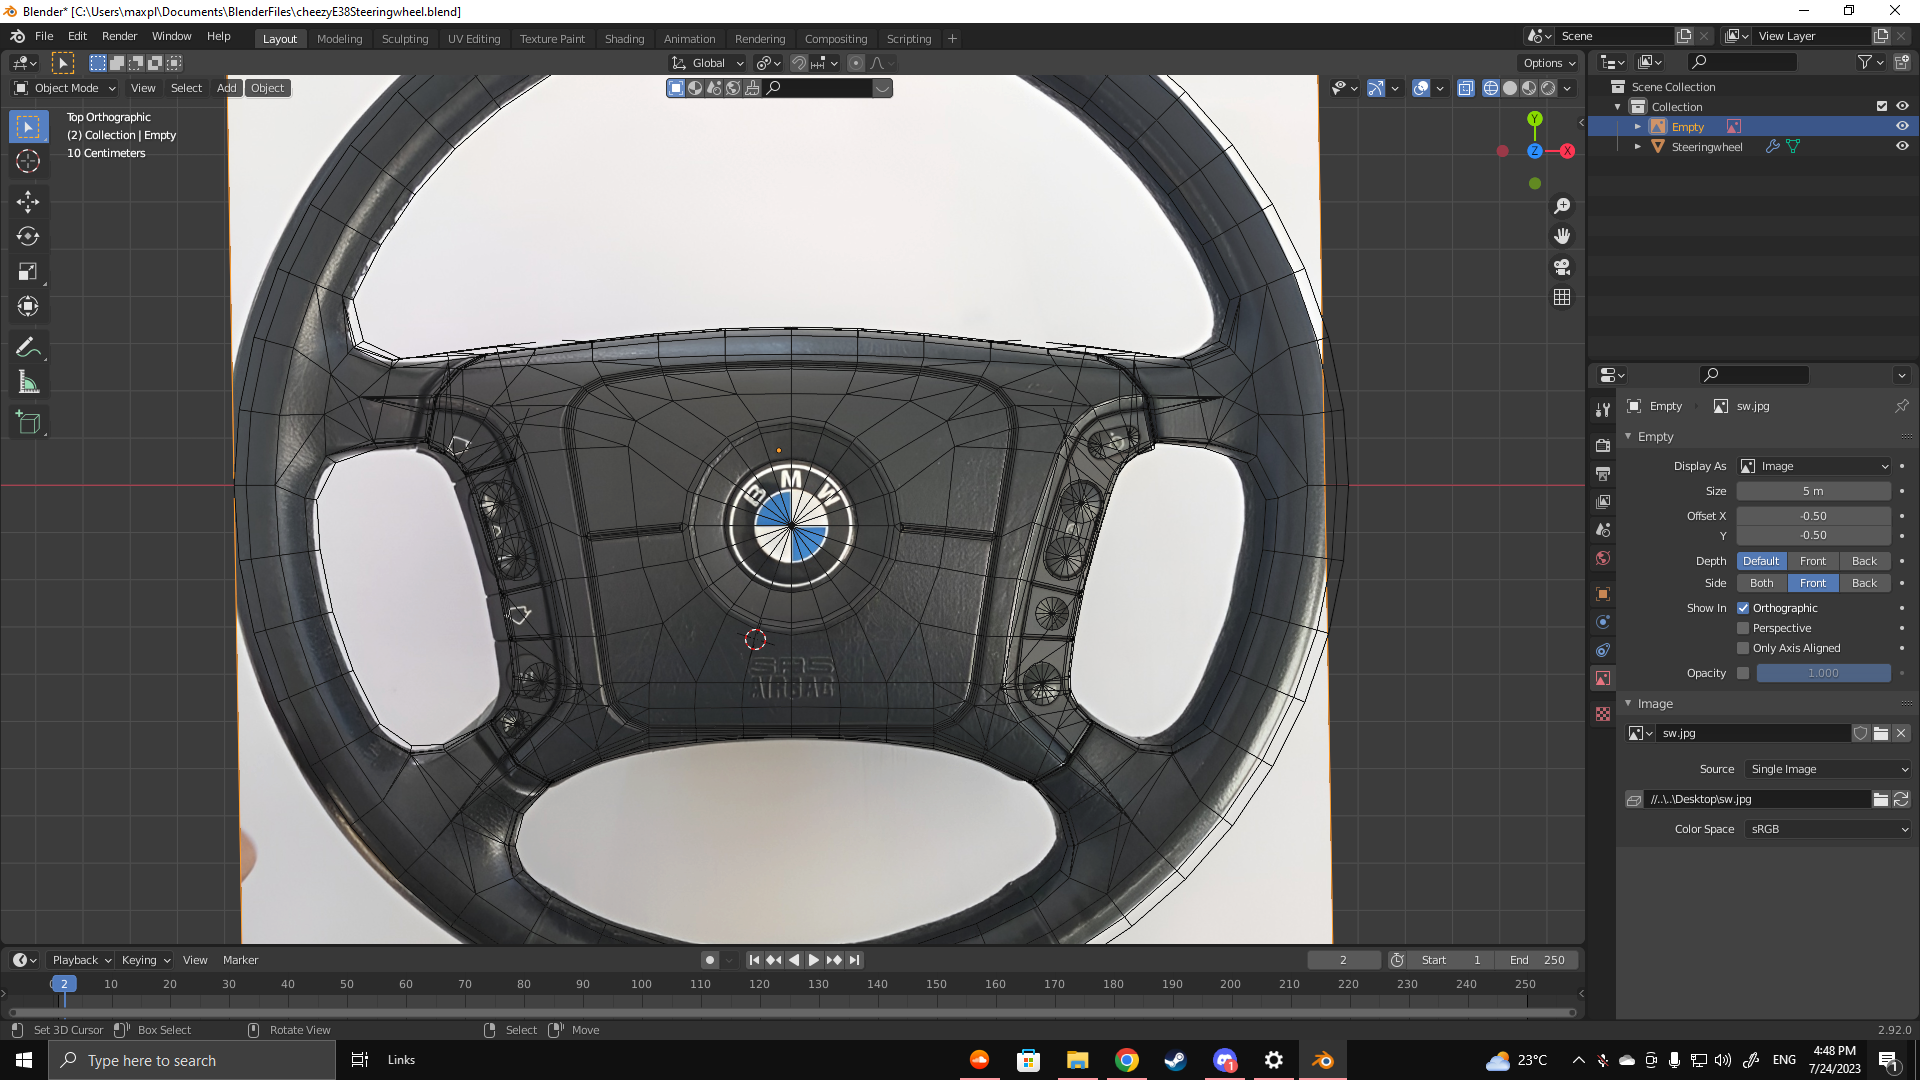
Task: Enable the Perspective checkbox
Action: click(1743, 628)
